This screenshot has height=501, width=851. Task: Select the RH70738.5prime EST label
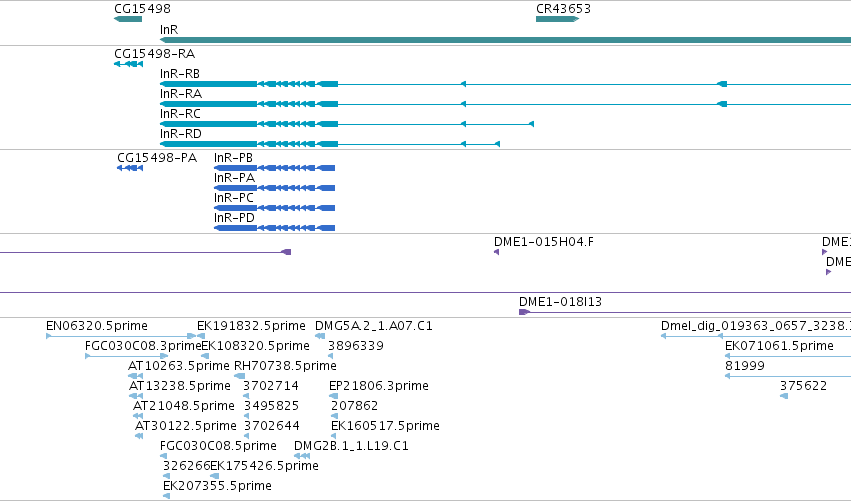coord(285,366)
